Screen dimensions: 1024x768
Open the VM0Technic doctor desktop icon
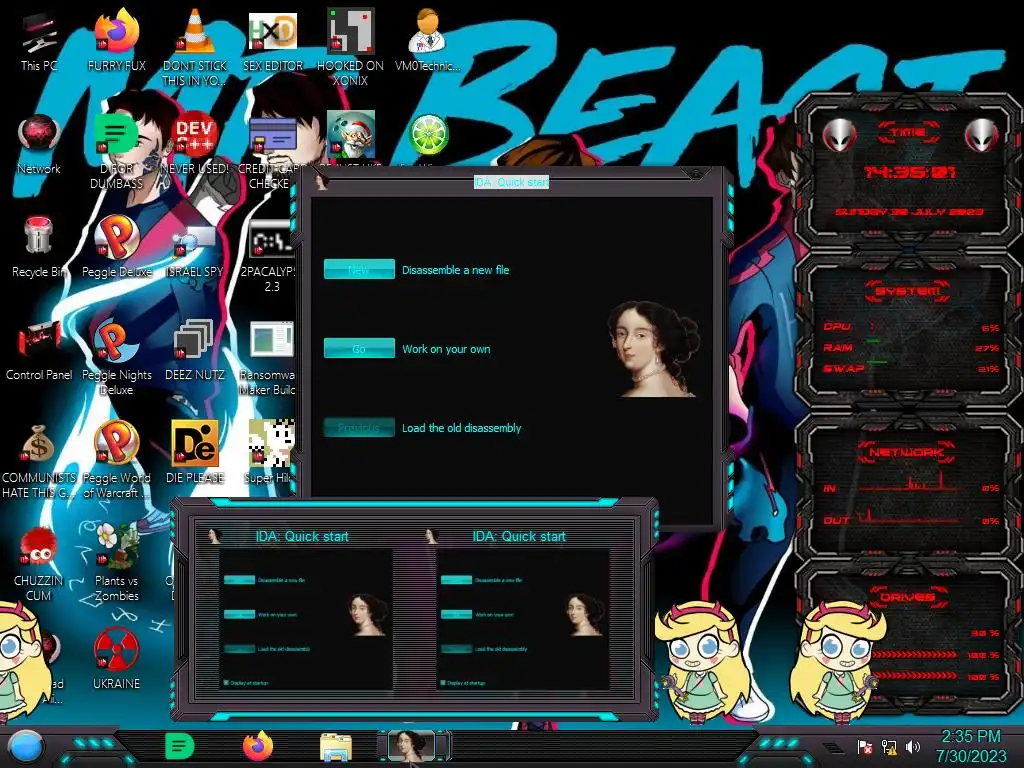428,40
